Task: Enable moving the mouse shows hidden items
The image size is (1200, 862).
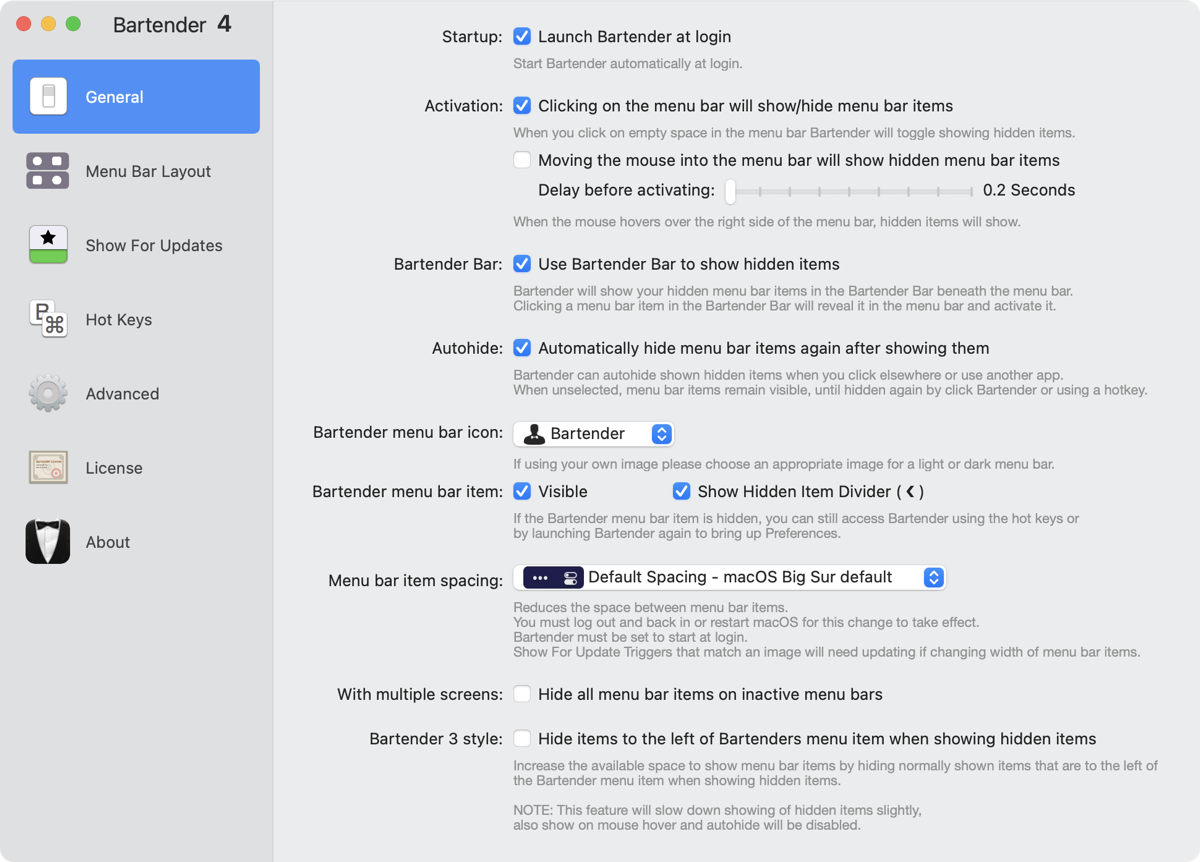Action: [522, 160]
